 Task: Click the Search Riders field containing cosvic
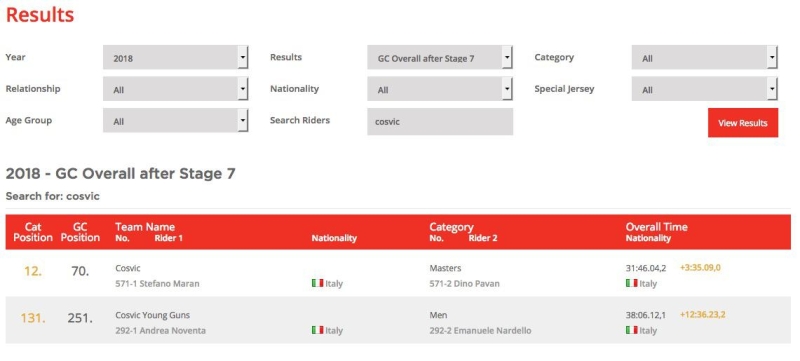440,121
